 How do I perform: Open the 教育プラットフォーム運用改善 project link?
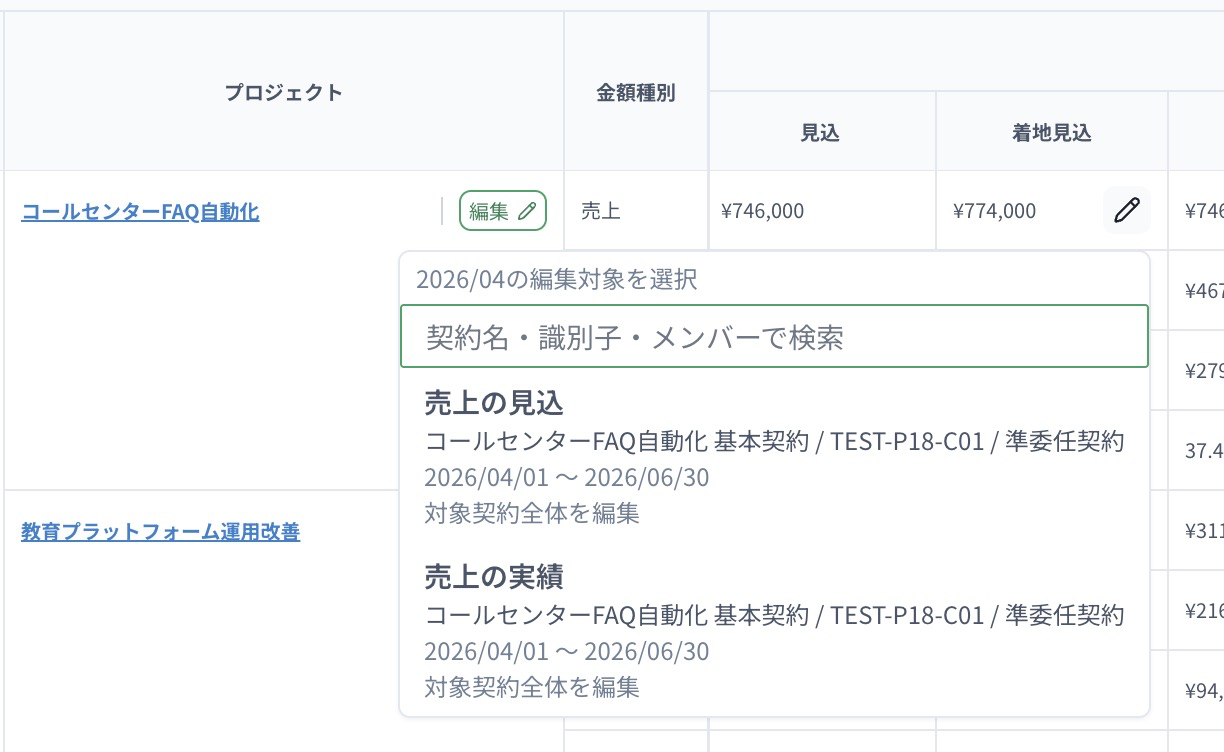pyautogui.click(x=160, y=531)
